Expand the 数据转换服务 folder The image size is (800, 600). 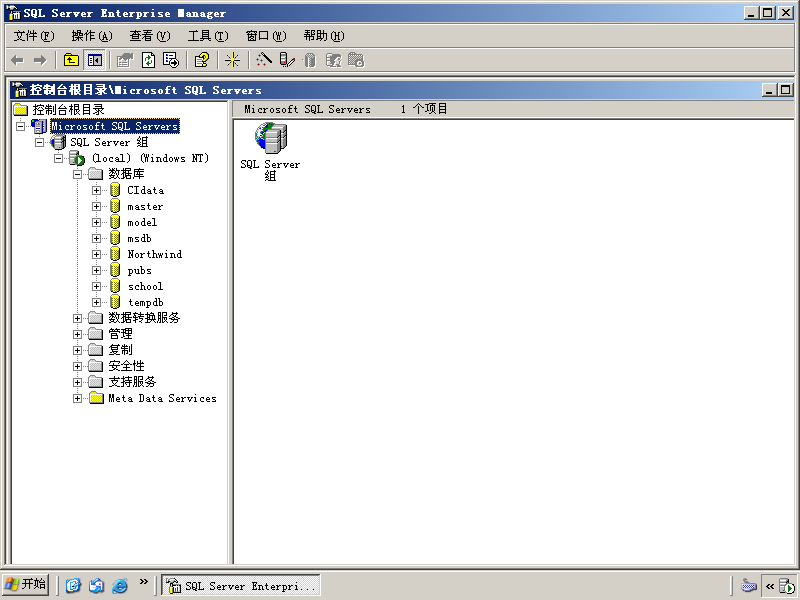coord(78,318)
